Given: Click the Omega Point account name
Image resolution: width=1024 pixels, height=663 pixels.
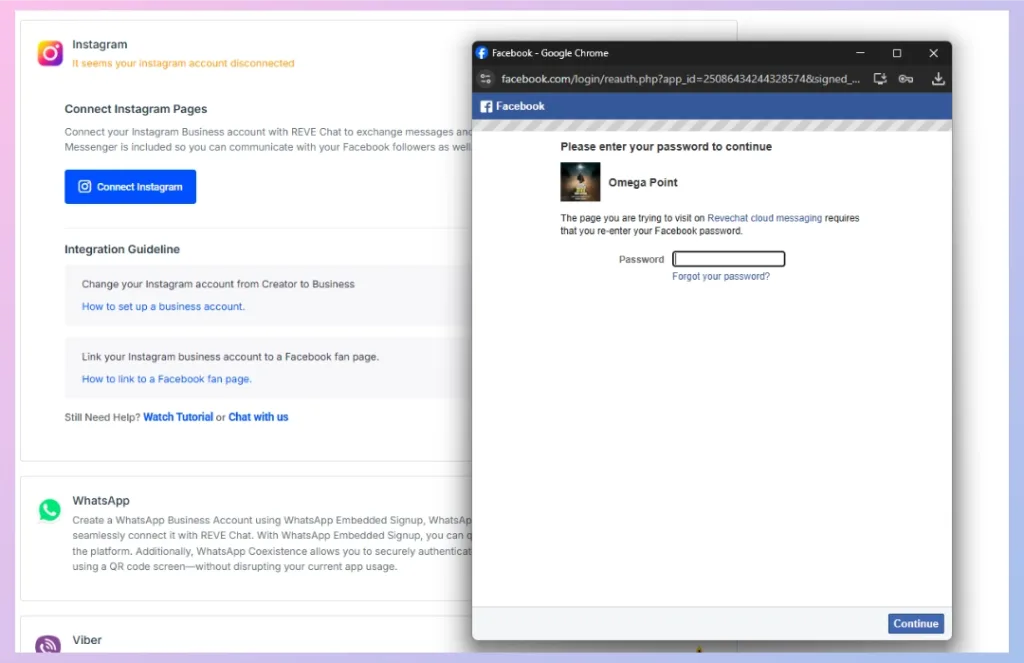Looking at the screenshot, I should (643, 182).
